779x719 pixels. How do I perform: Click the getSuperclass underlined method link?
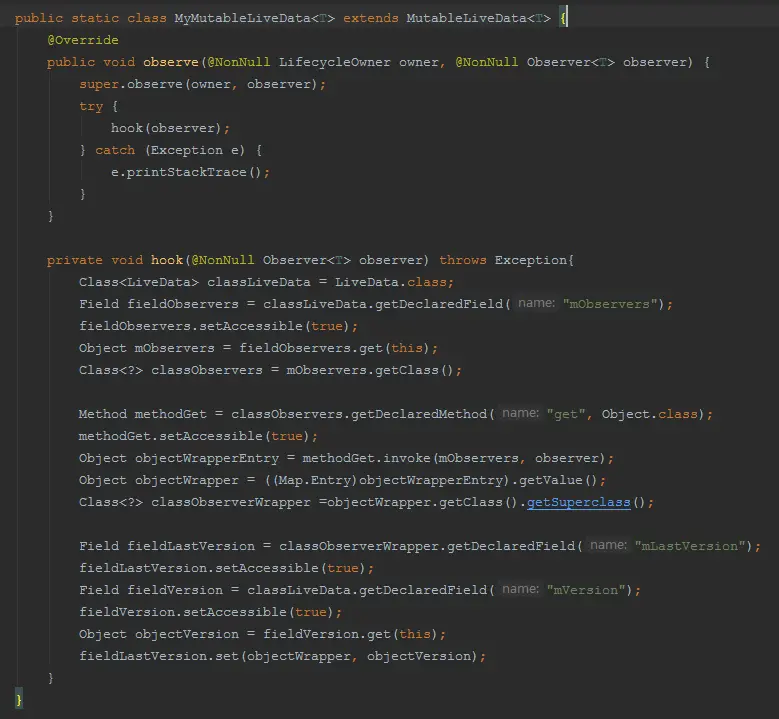[x=578, y=502]
